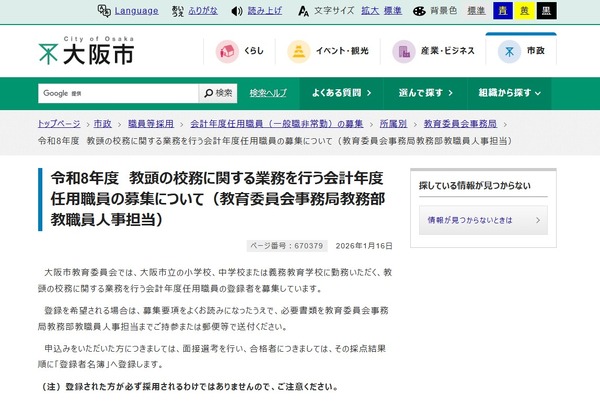This screenshot has width=600, height=407.
Task: Click the blue city emblem 市政 icon
Action: coord(509,51)
